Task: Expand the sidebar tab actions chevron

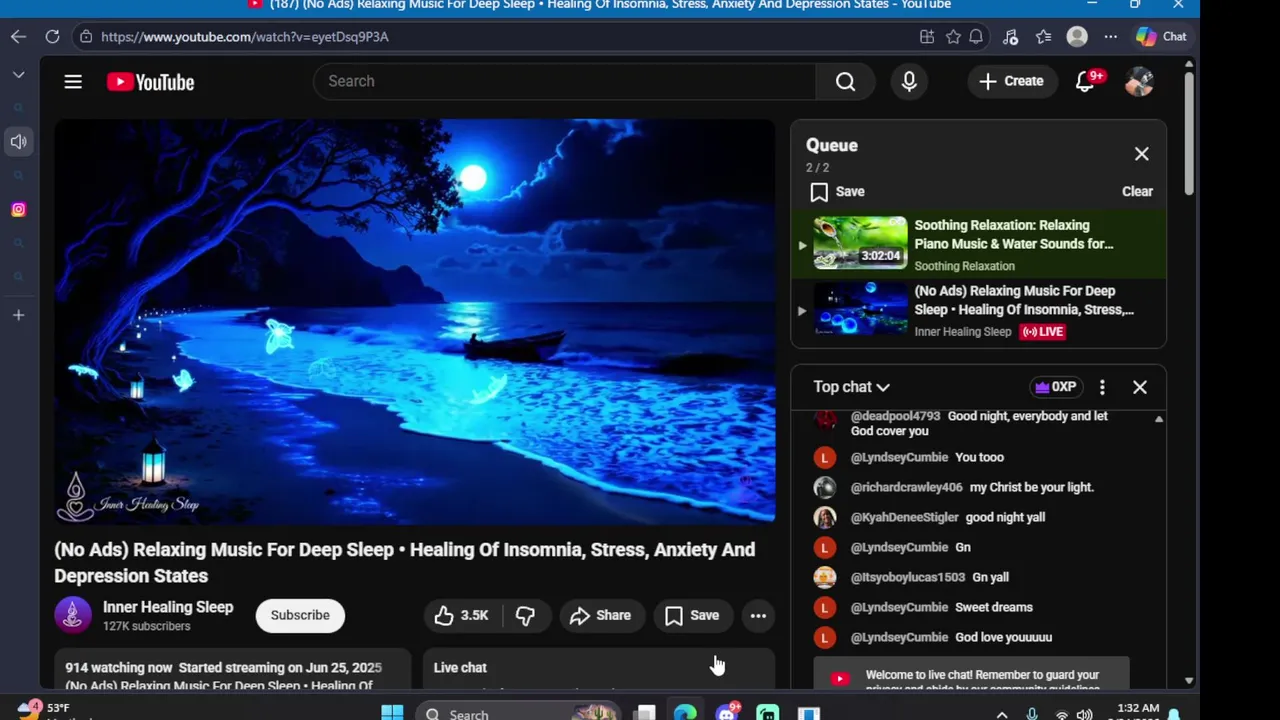Action: 18,75
